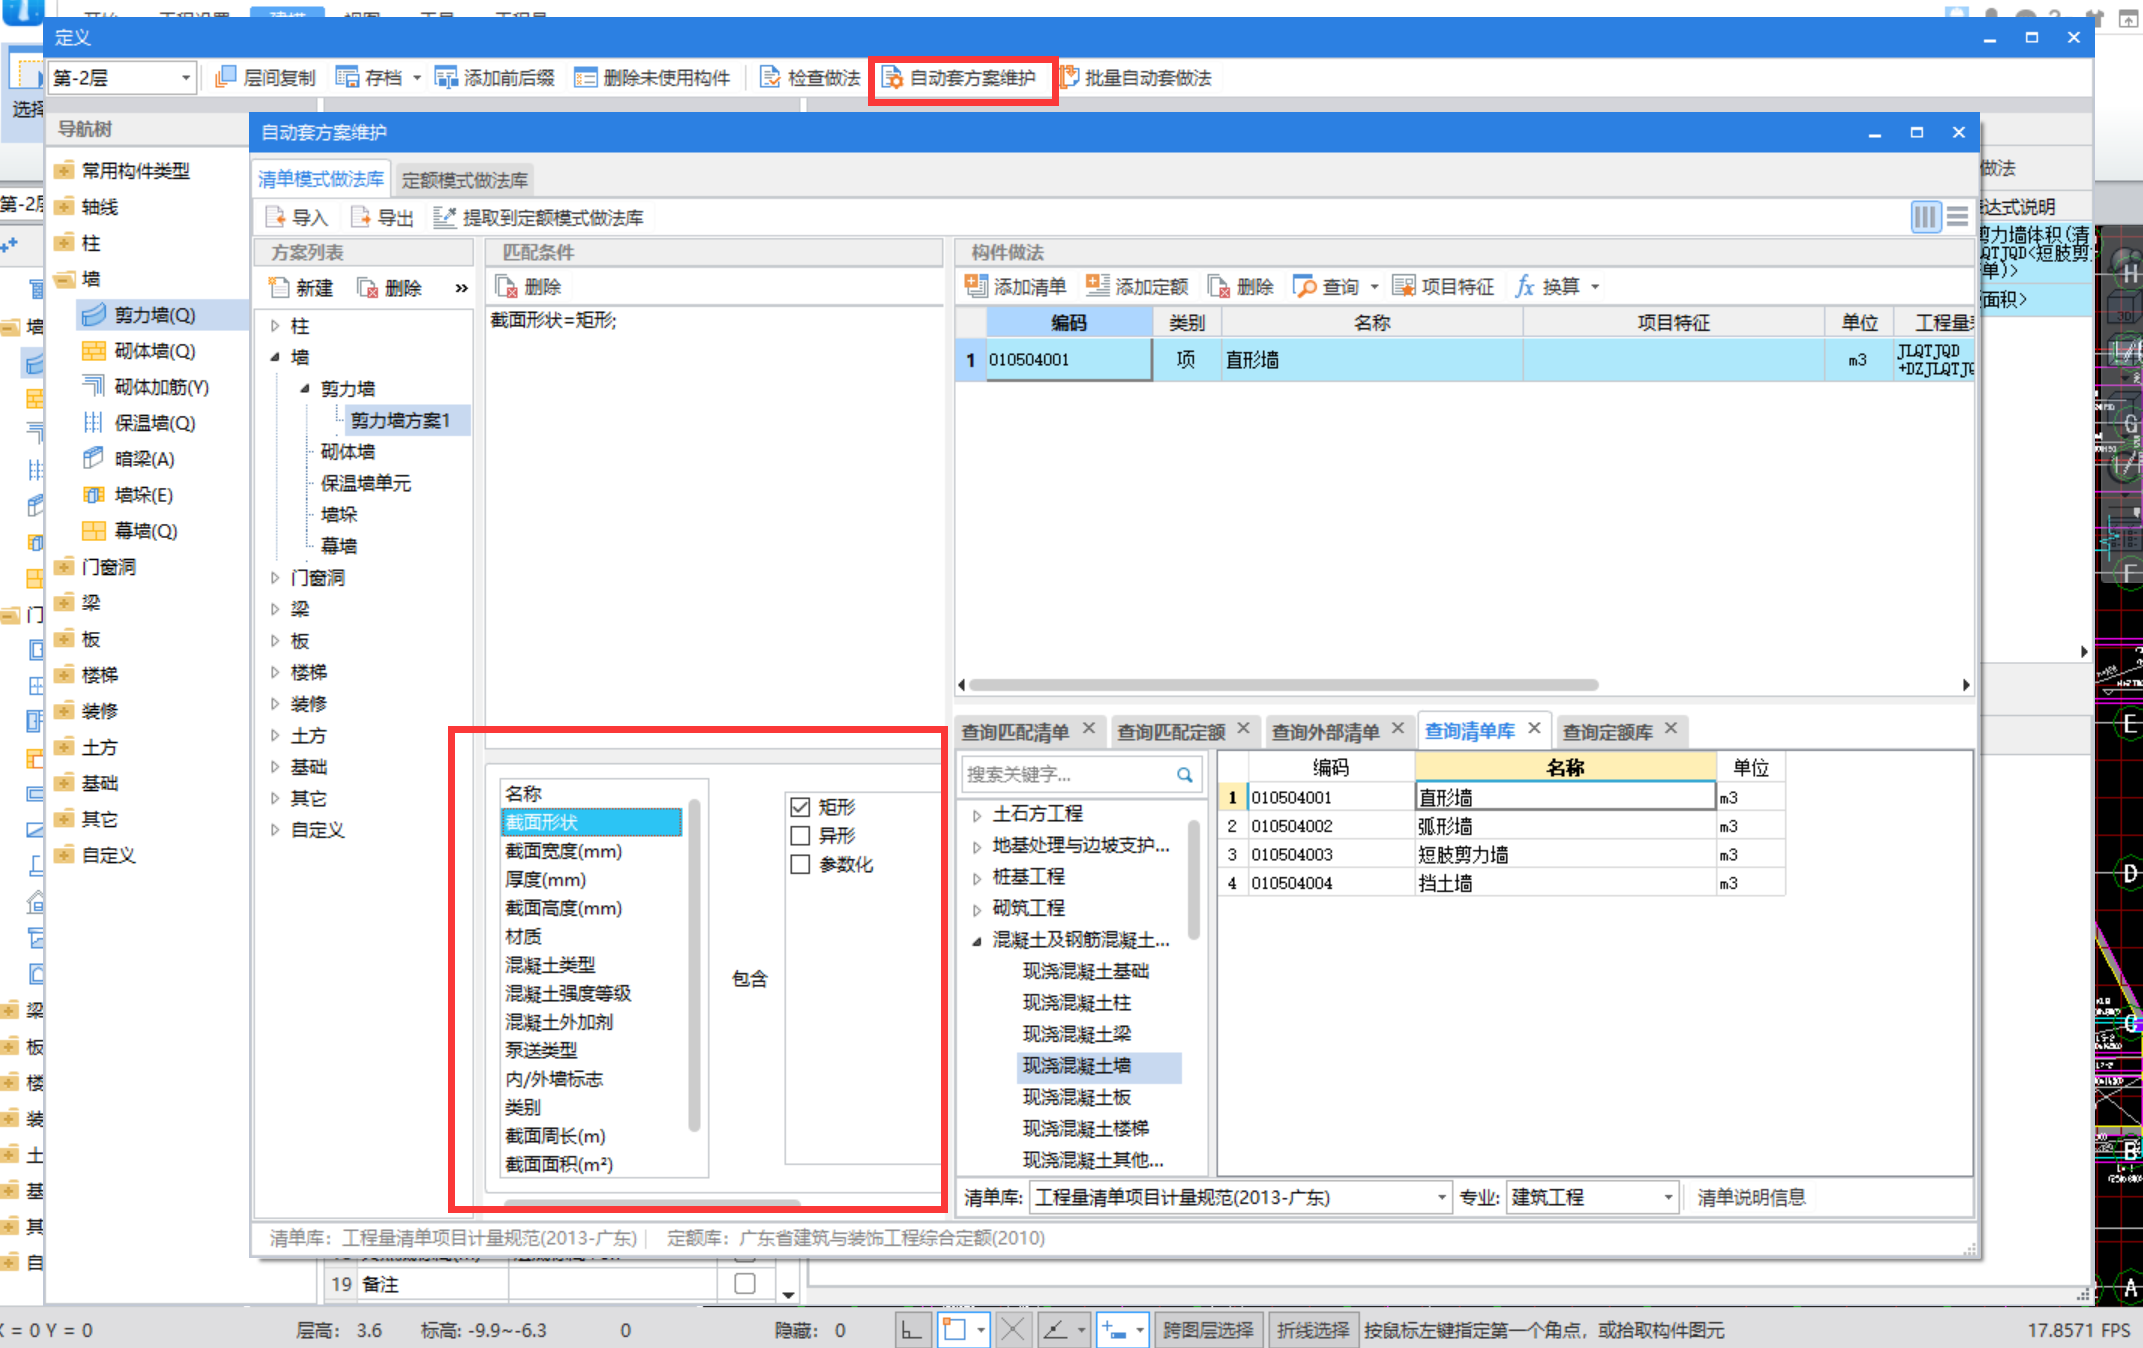Open the 查询匹配清单 tab
The height and width of the screenshot is (1348, 2143).
pos(1015,731)
